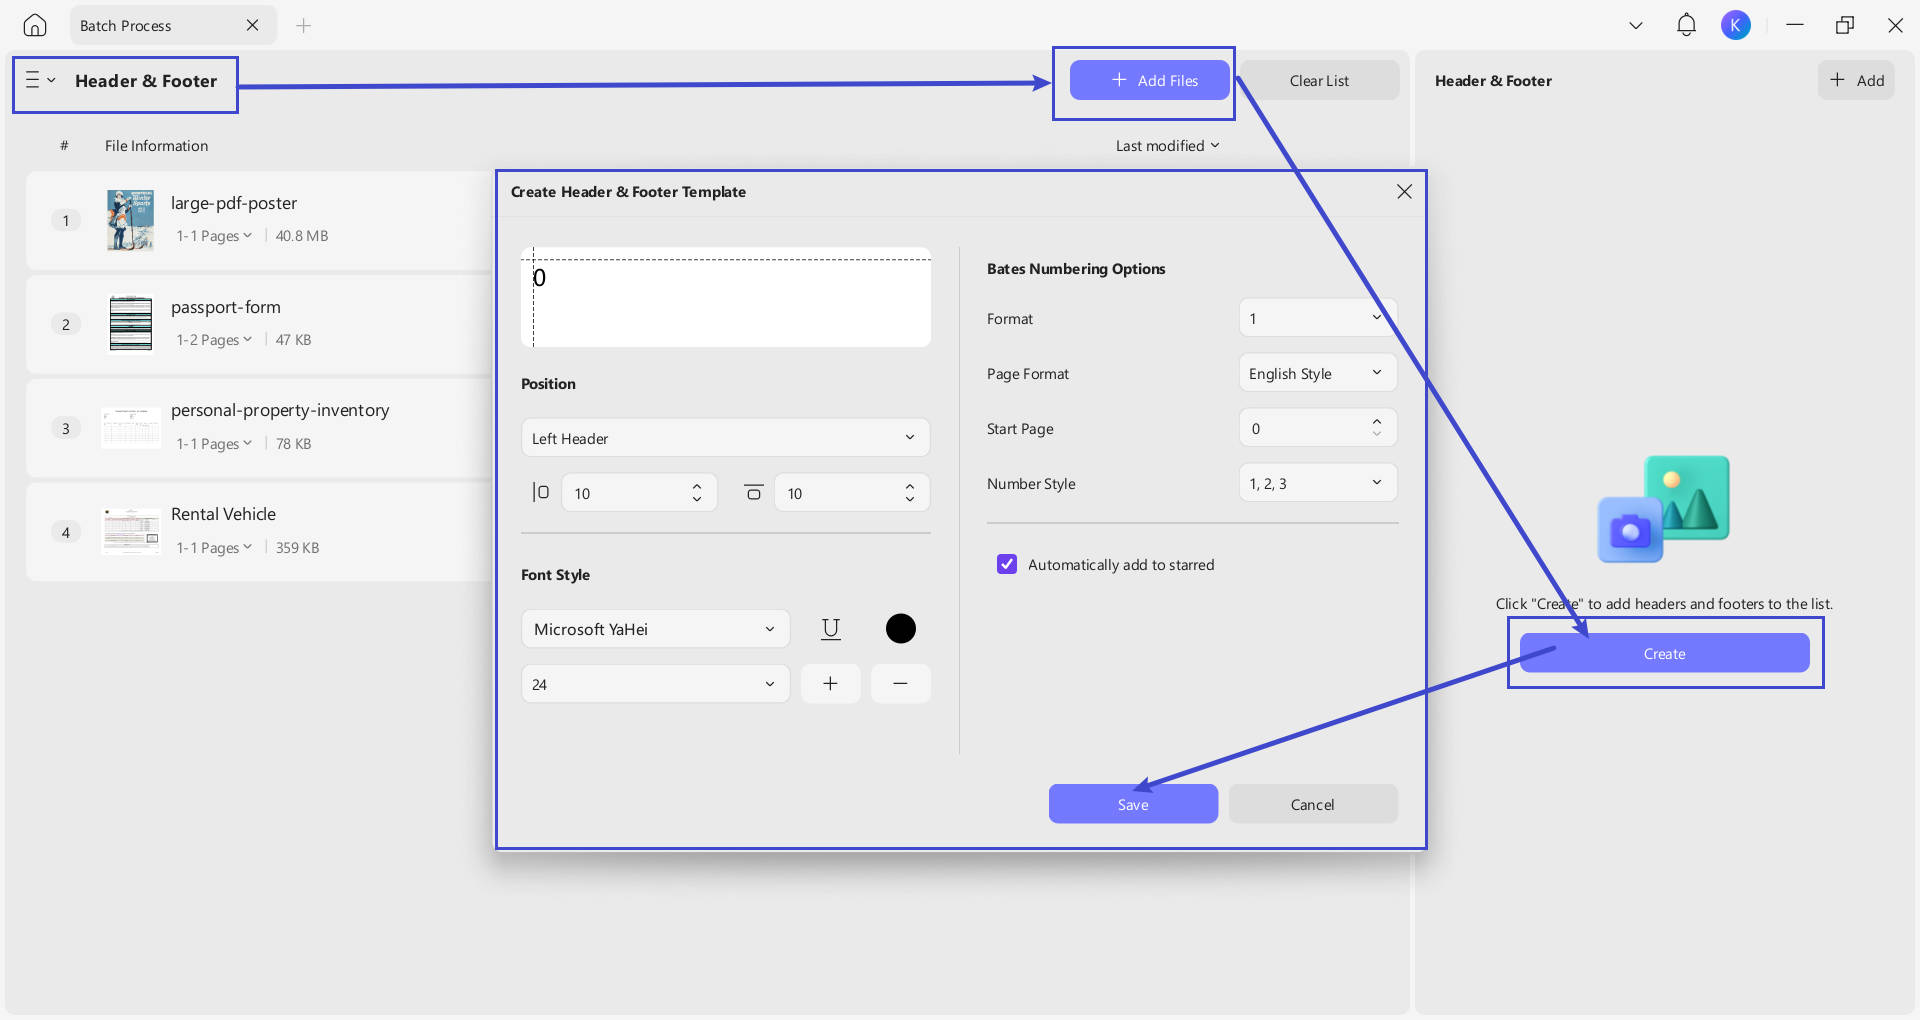Click the left margin icon
The width and height of the screenshot is (1920, 1020).
[x=540, y=492]
